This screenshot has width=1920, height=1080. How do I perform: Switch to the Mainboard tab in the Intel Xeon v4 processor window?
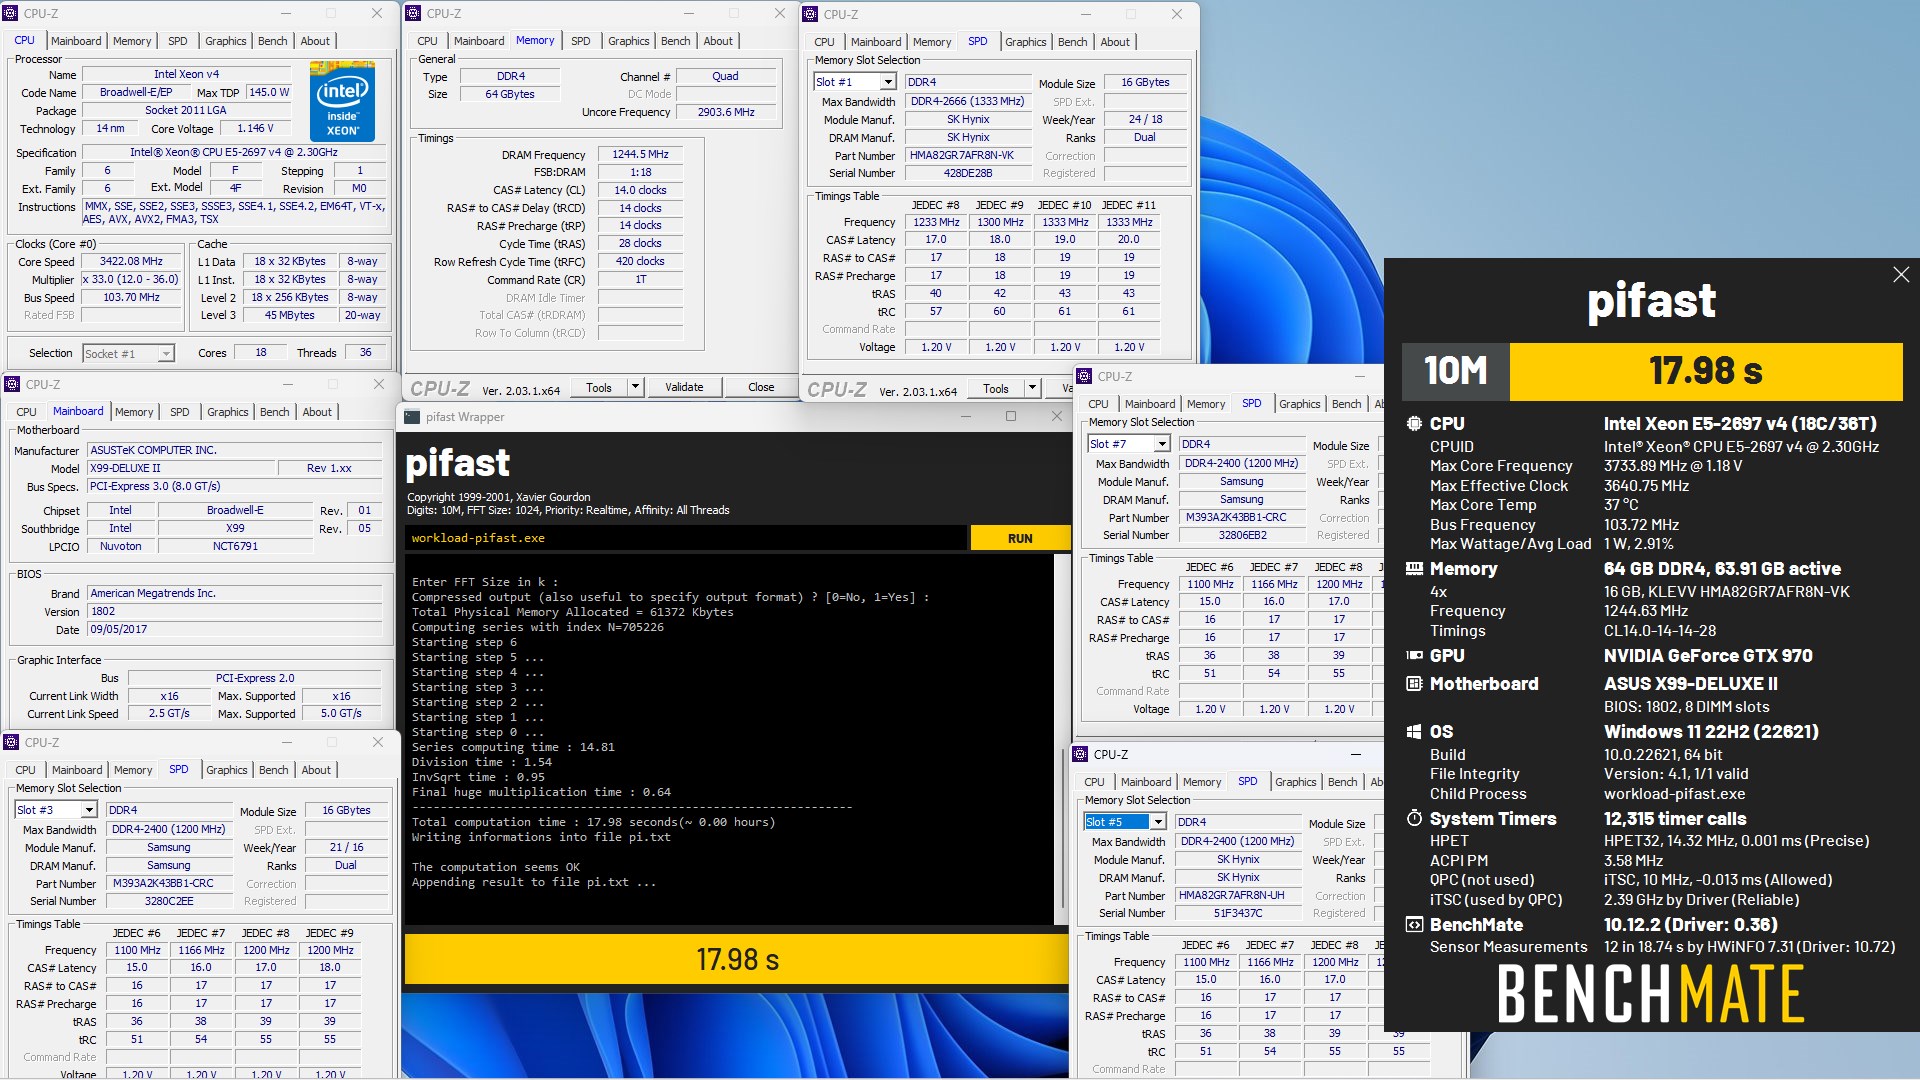tap(76, 41)
